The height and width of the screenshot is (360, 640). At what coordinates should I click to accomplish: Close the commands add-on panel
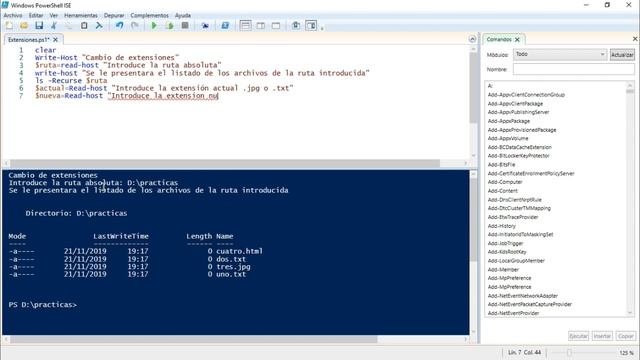tap(635, 39)
